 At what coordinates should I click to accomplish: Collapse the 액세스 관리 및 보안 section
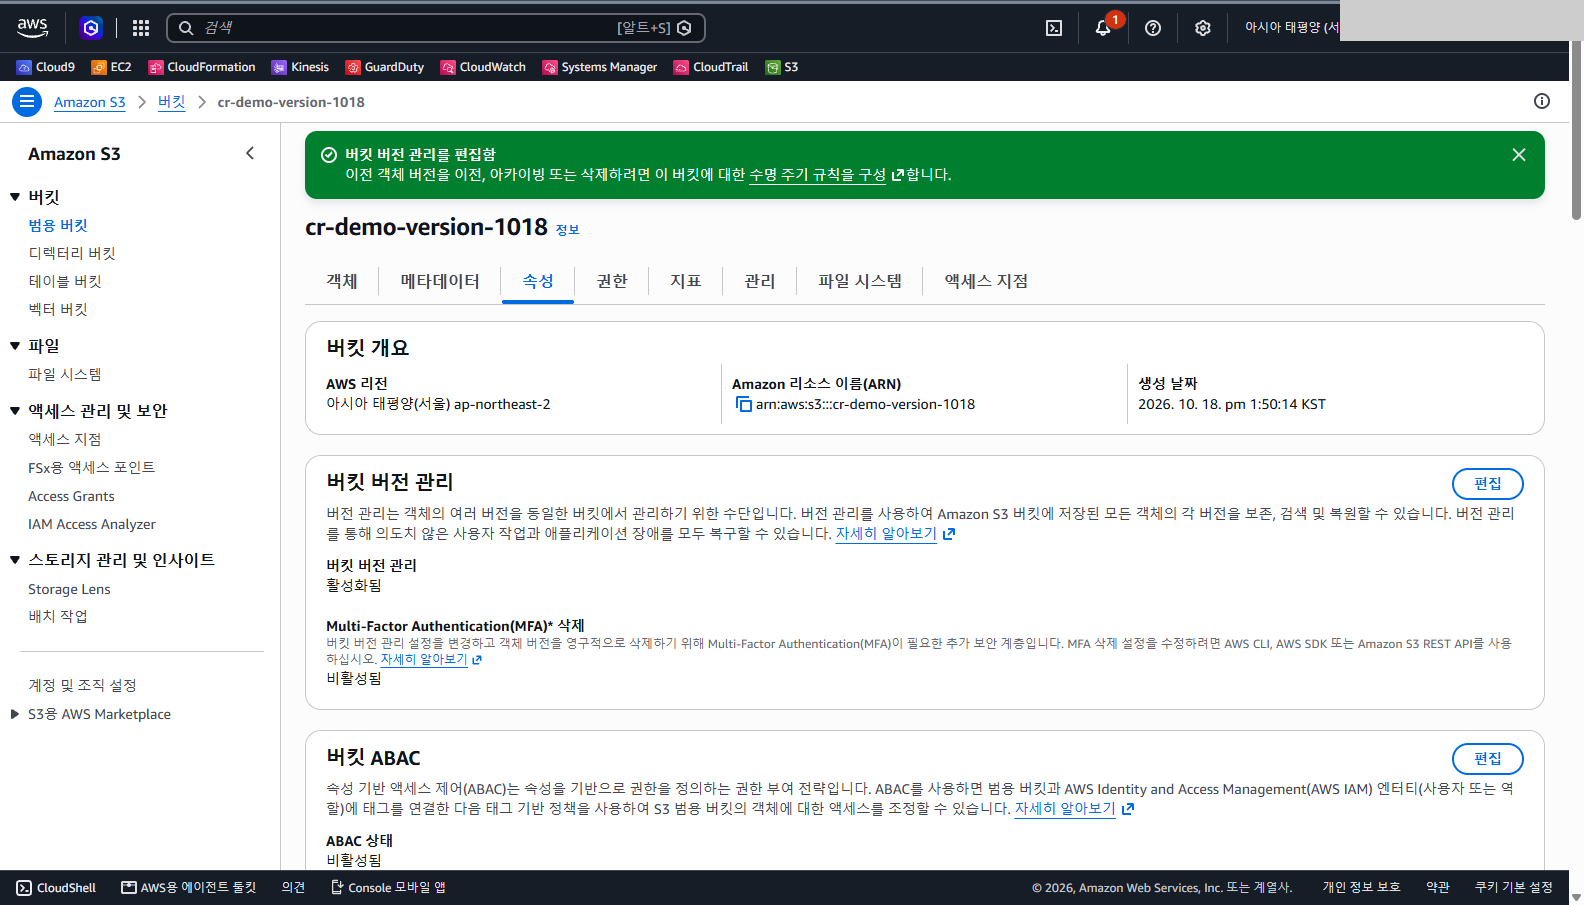coord(15,411)
